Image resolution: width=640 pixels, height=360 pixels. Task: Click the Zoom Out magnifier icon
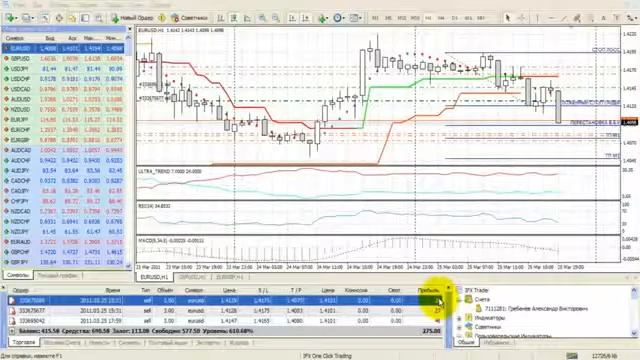pyautogui.click(x=276, y=18)
